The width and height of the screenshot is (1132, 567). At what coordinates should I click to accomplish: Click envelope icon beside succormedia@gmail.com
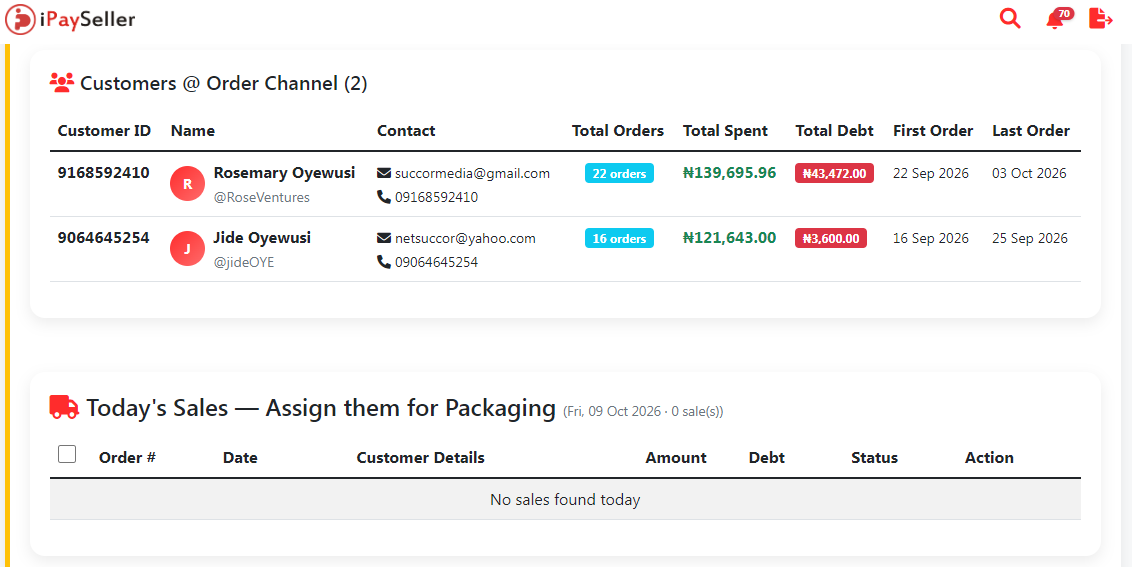point(384,173)
